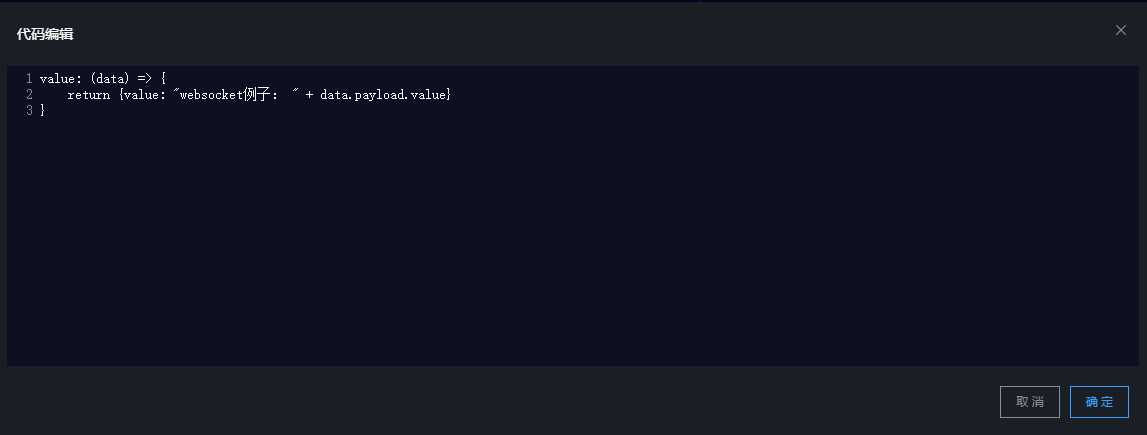Click the 代码编辑 dialog title
The image size is (1147, 435).
click(x=45, y=34)
